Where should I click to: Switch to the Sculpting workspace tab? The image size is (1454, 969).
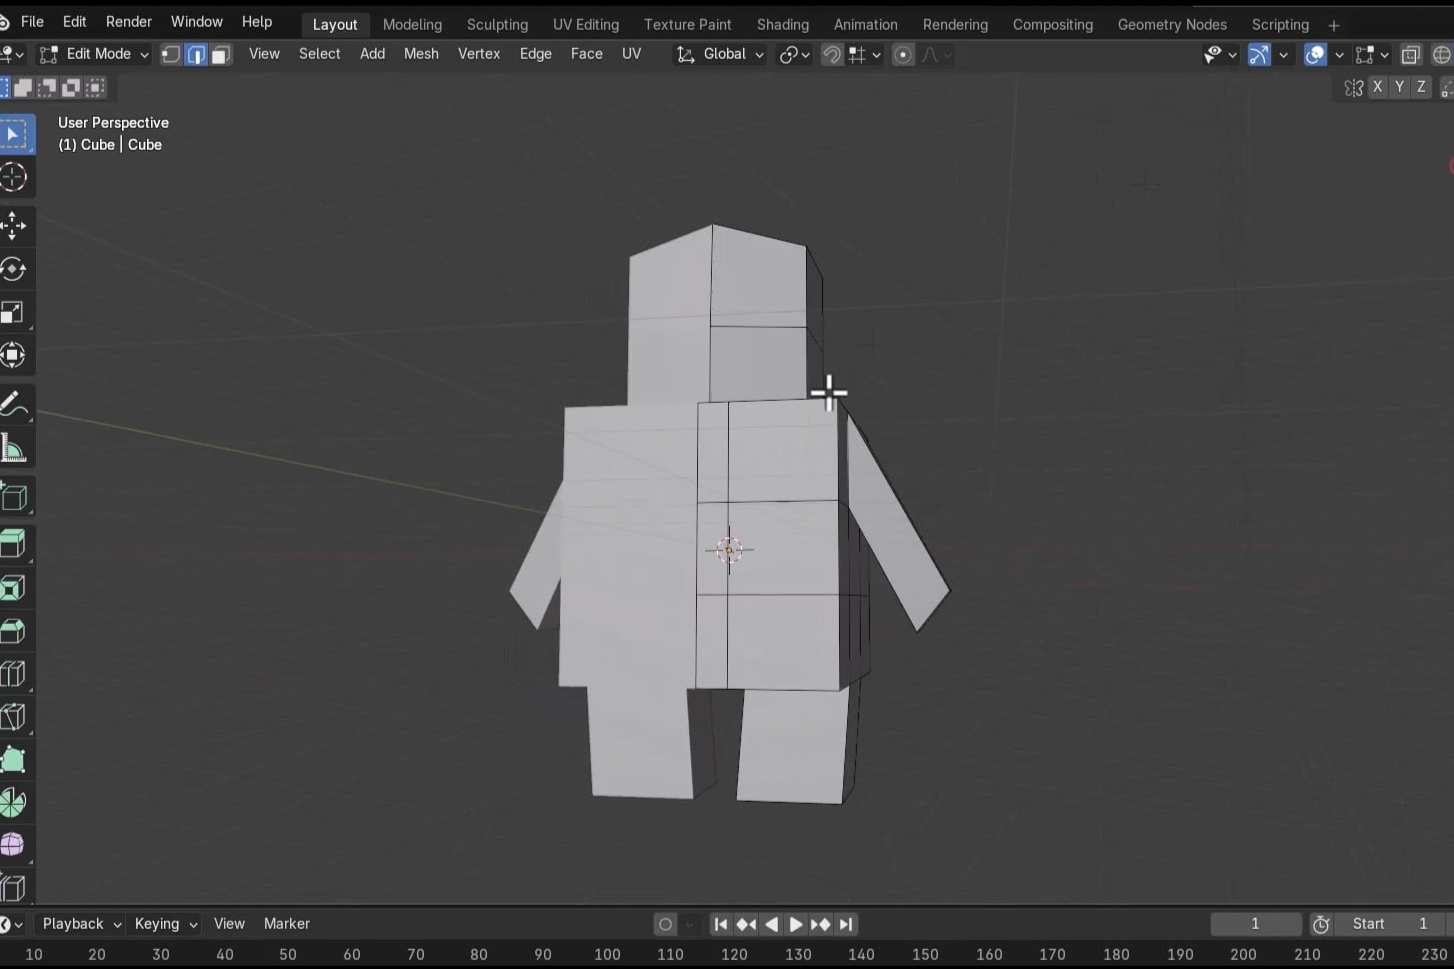[x=497, y=24]
